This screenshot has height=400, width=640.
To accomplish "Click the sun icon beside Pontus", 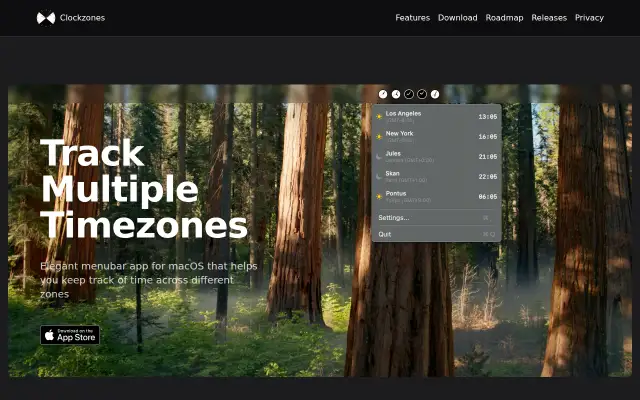I will pos(379,197).
